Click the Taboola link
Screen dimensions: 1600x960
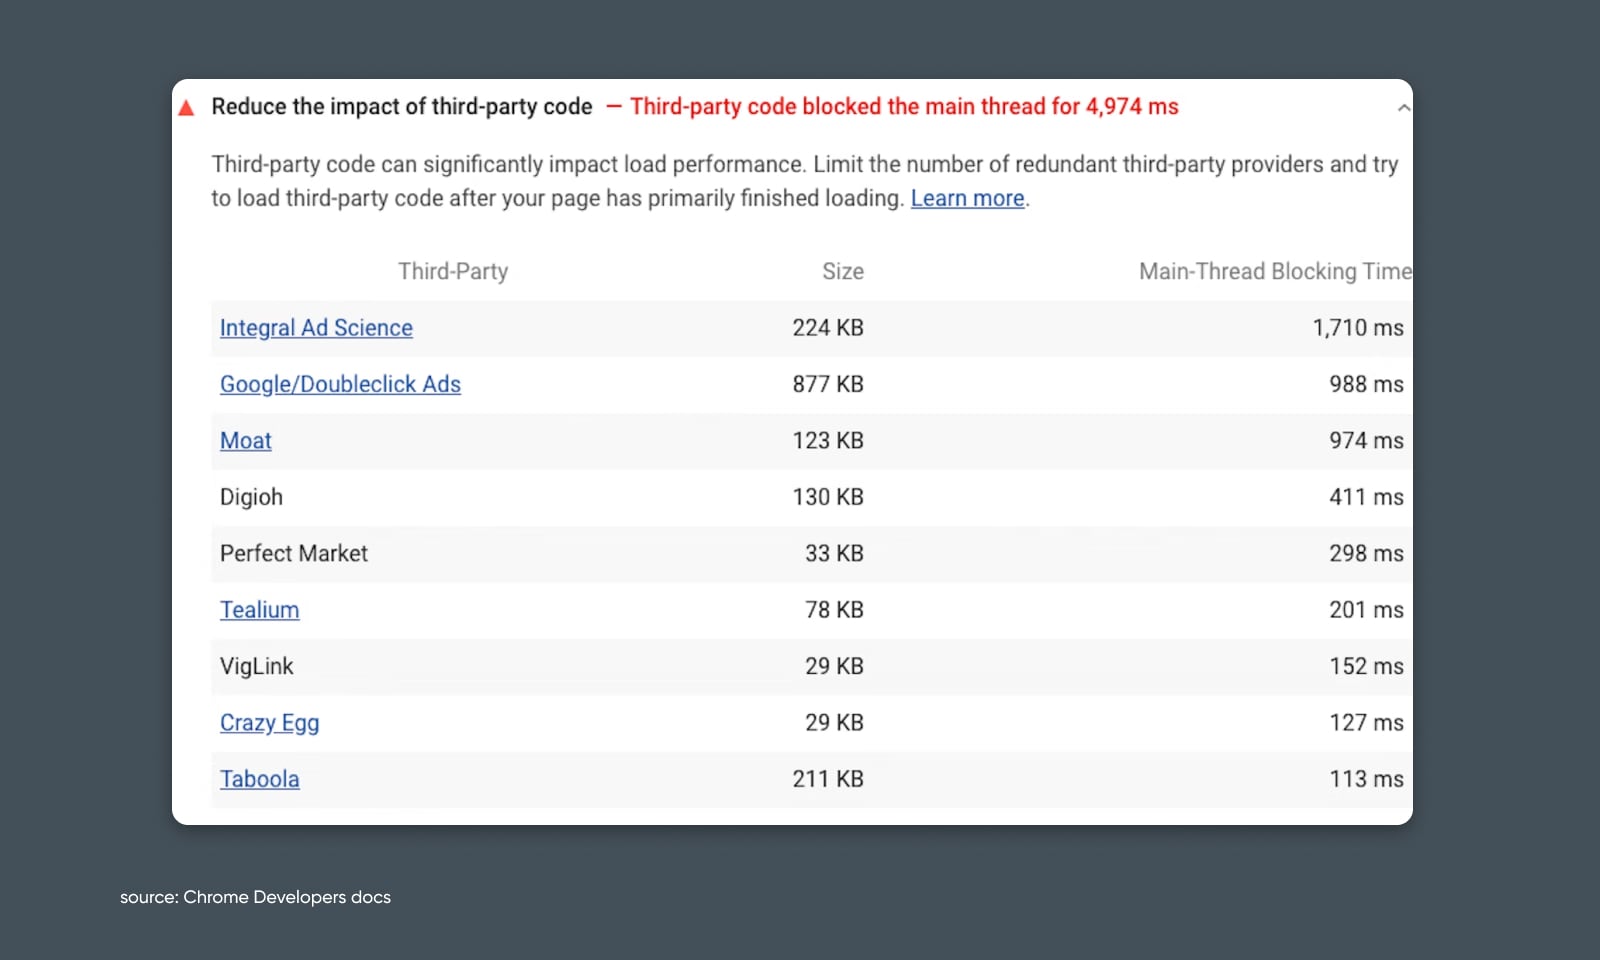pos(259,779)
